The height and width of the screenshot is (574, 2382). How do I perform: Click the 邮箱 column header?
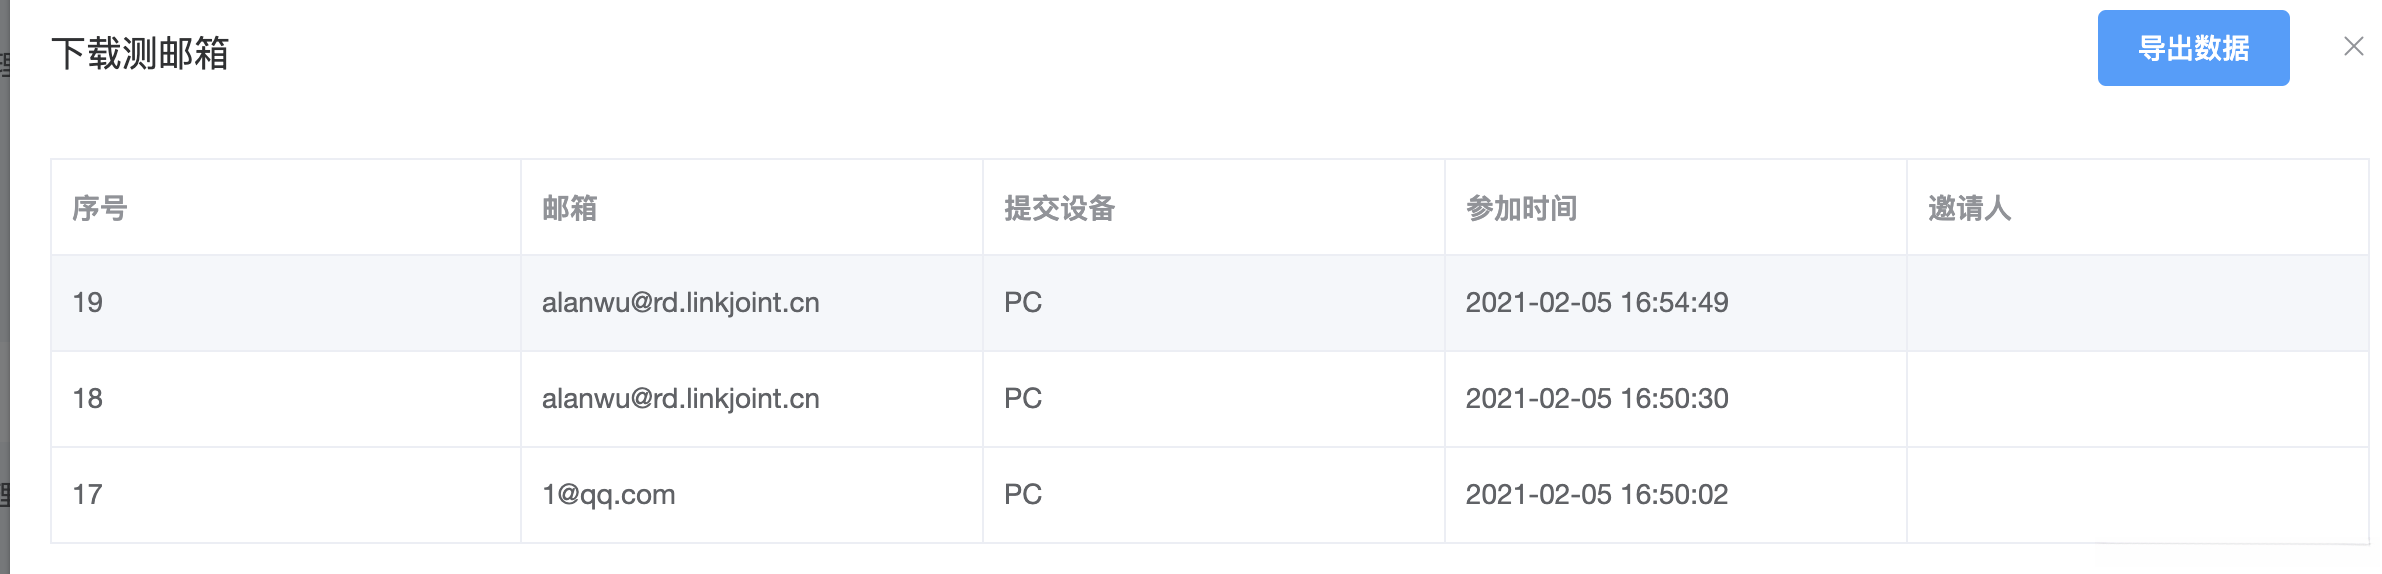point(569,208)
